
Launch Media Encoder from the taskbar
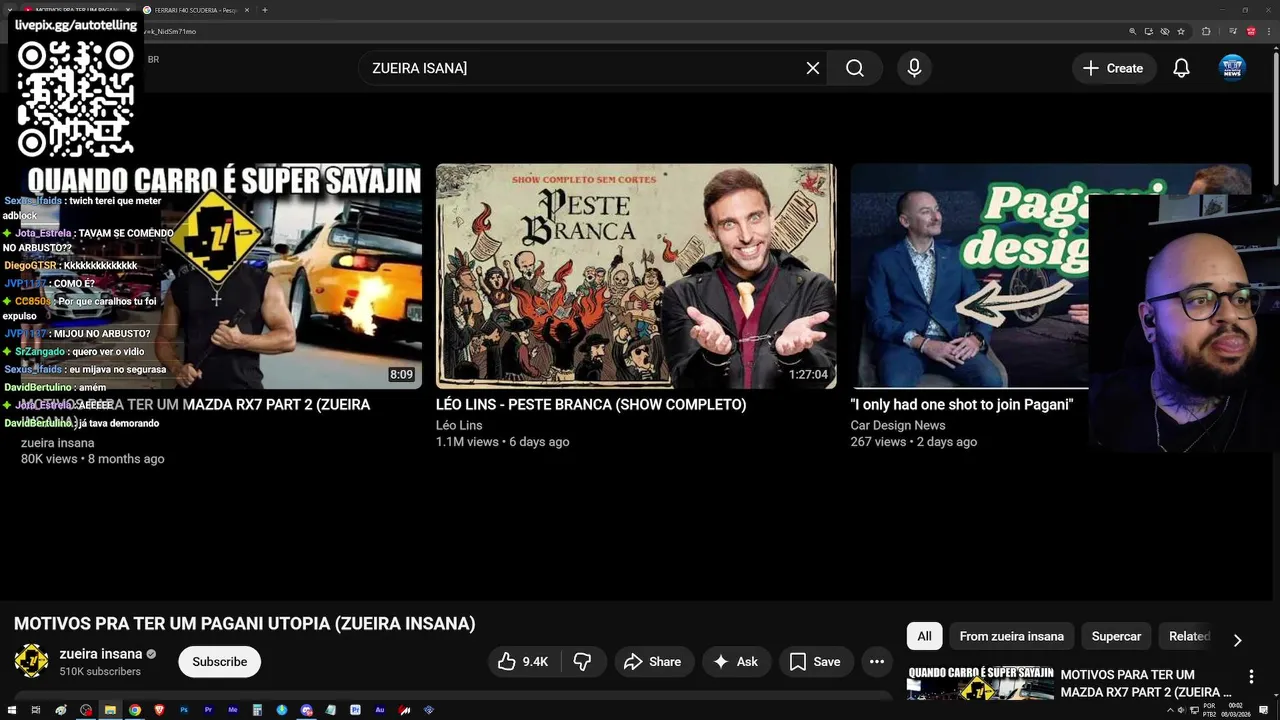(233, 710)
